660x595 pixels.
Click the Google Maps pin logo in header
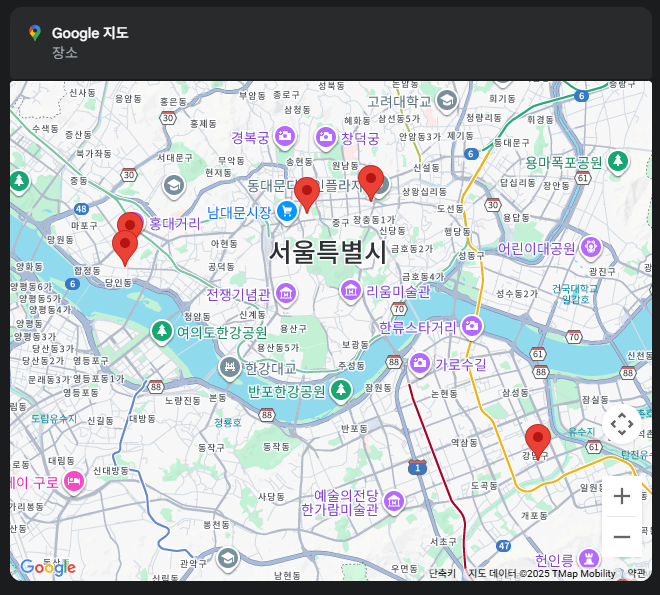[x=35, y=33]
